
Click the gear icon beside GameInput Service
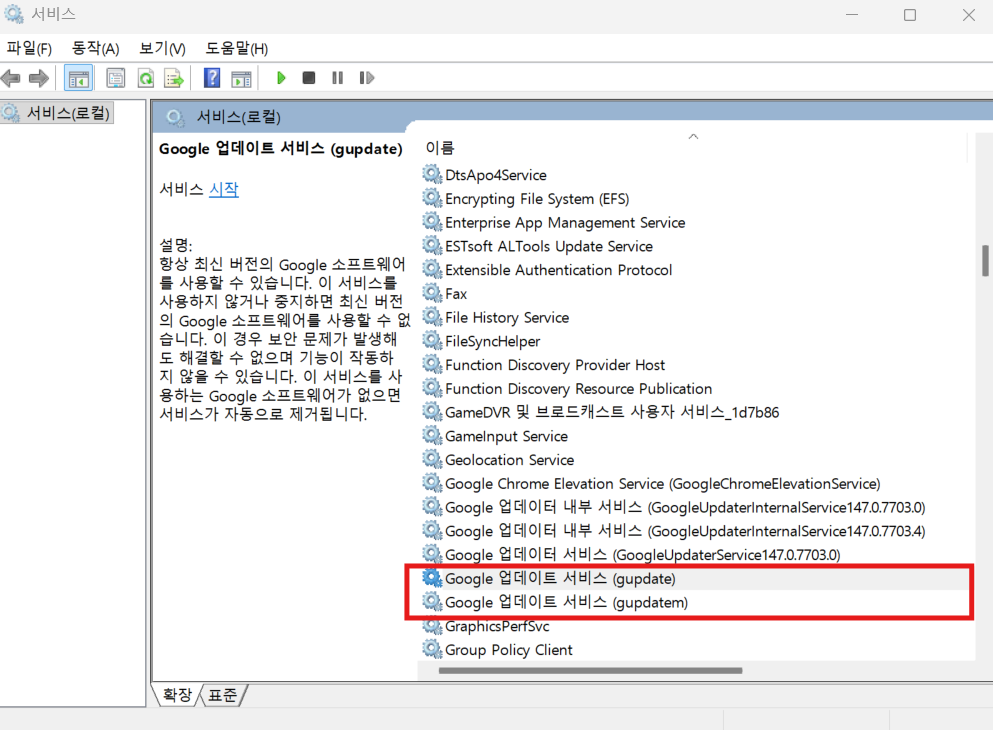coord(433,436)
